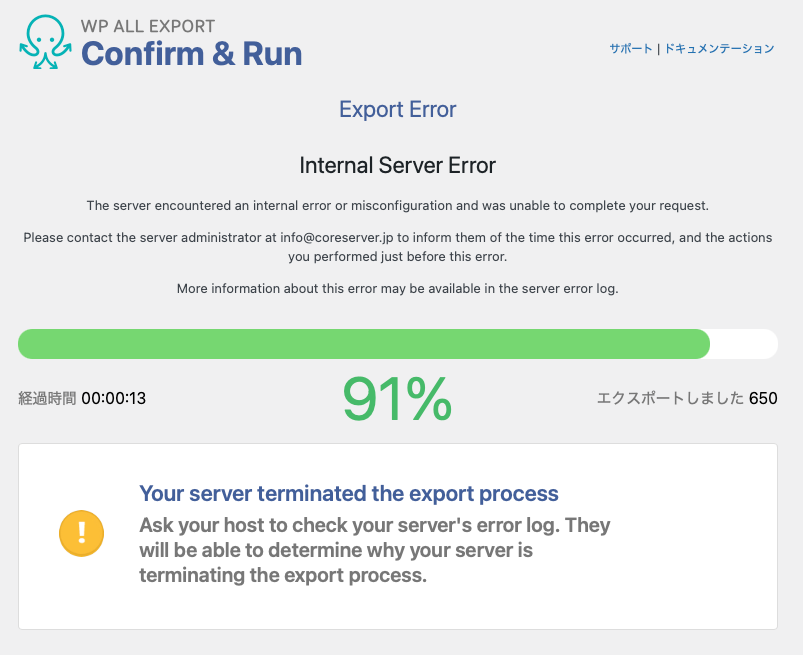The image size is (803, 655).
Task: Click the unfilled white end of progress bar
Action: [744, 343]
